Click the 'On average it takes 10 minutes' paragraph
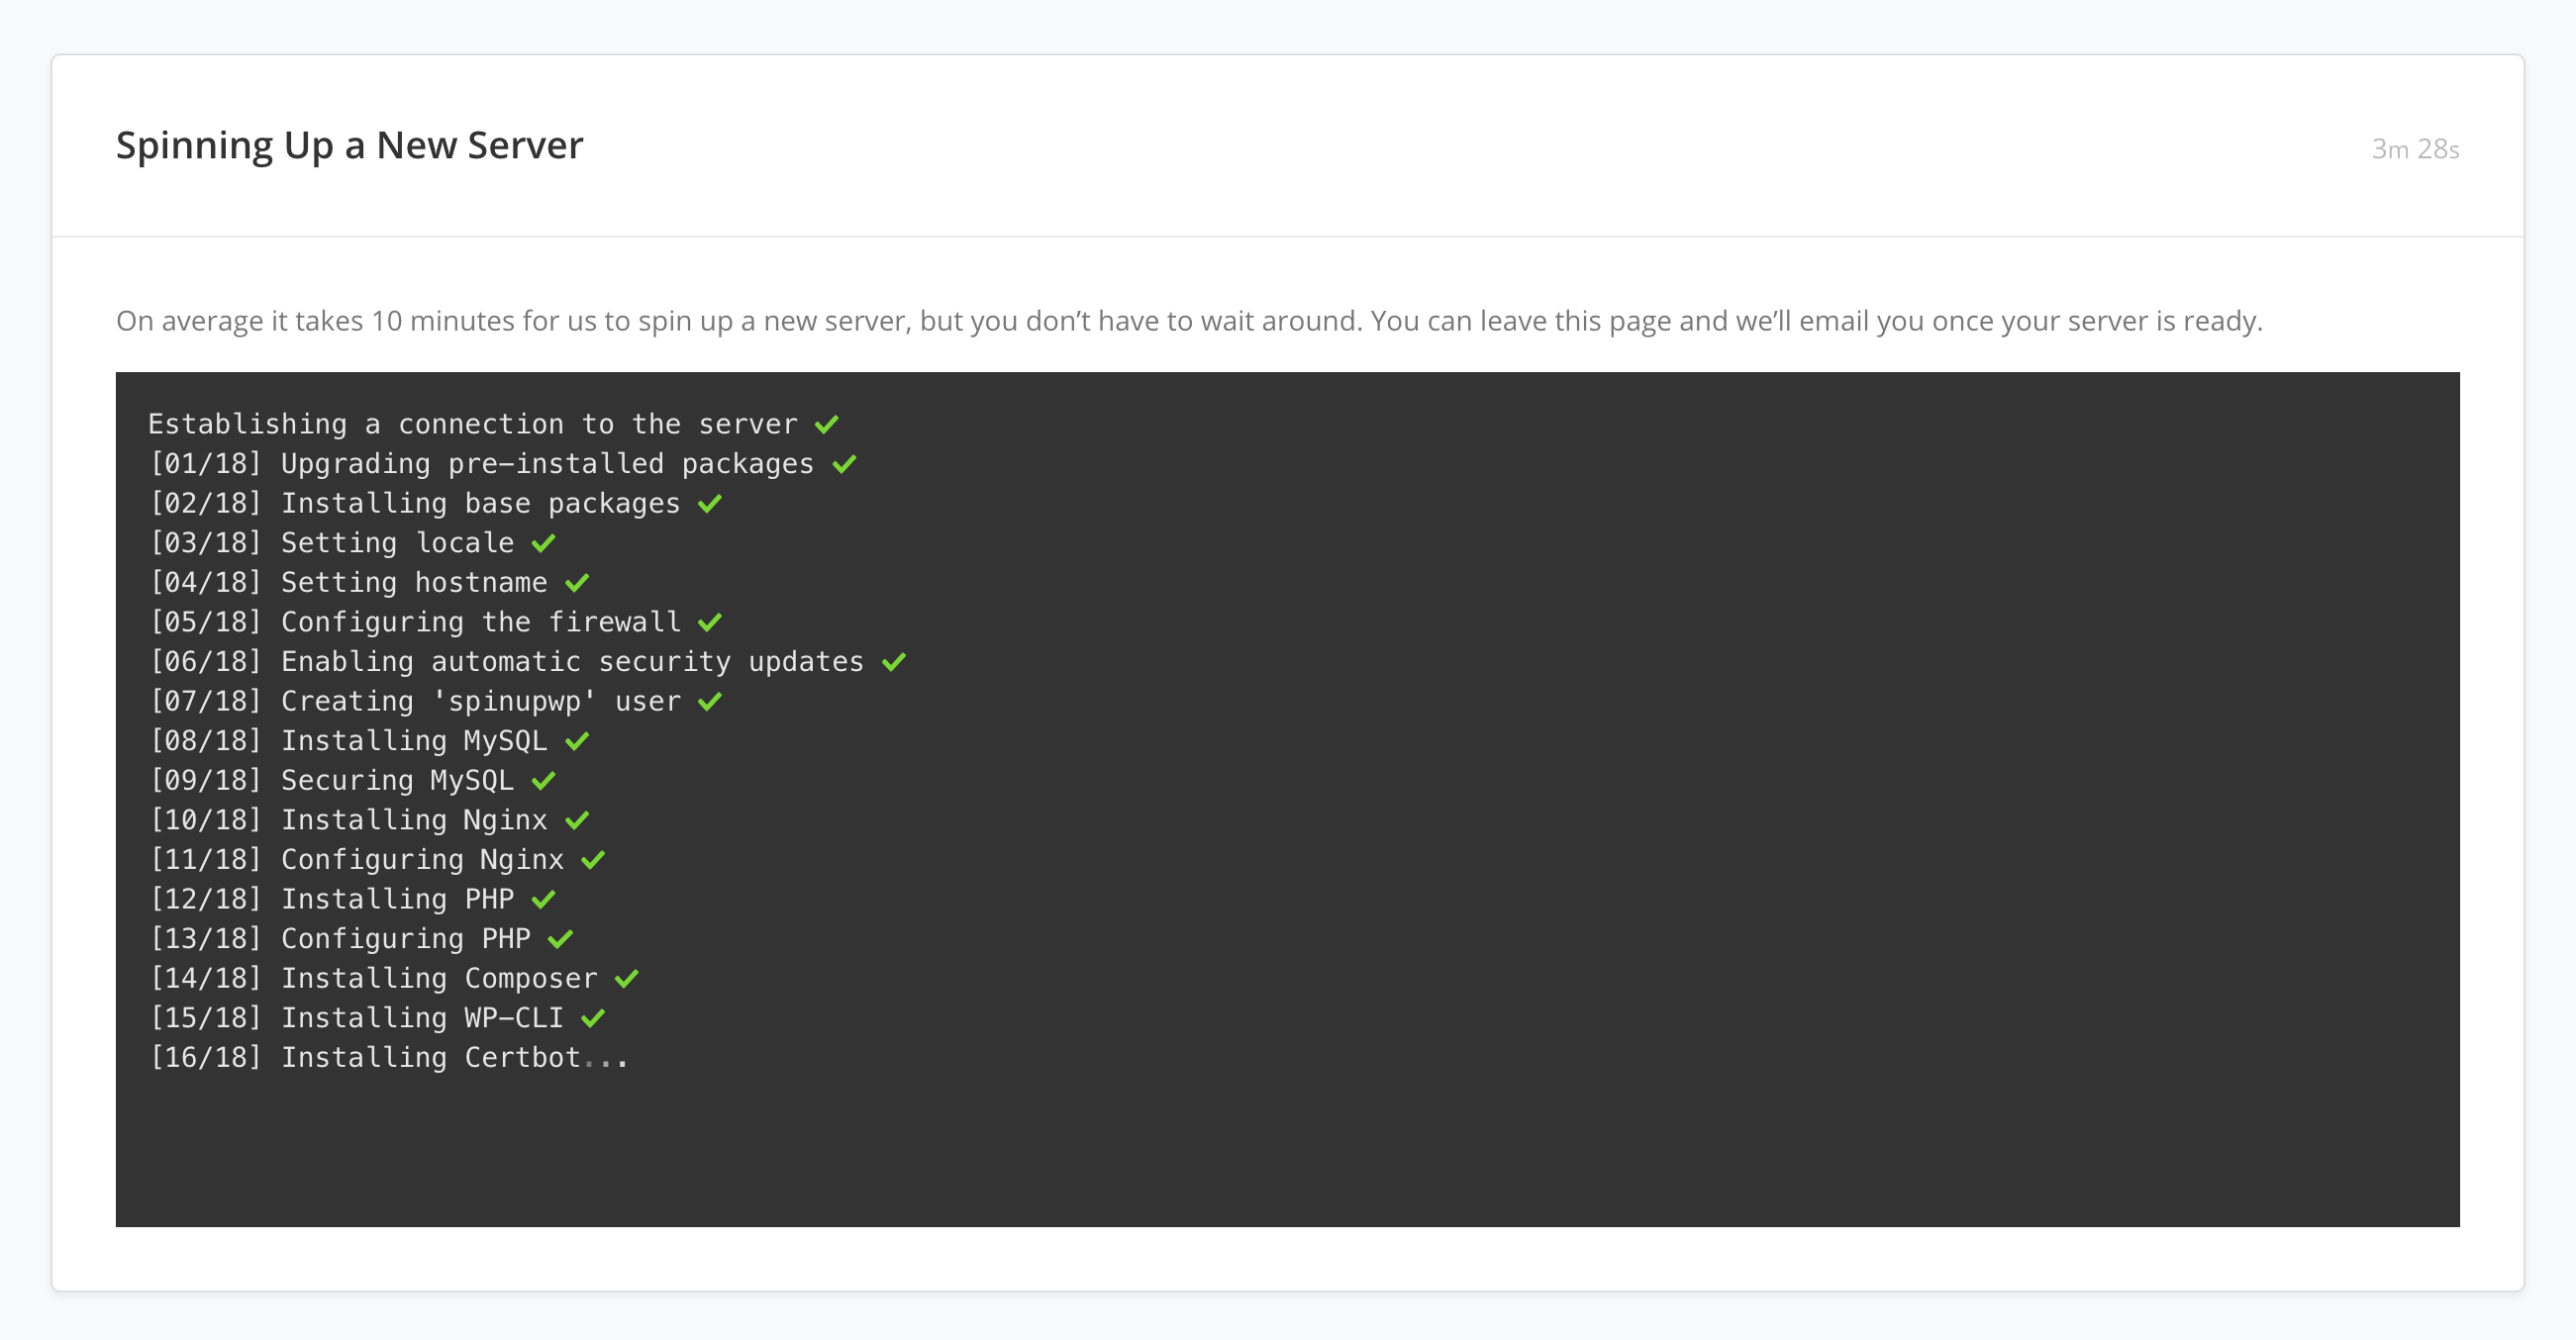The height and width of the screenshot is (1340, 2576). click(1189, 321)
